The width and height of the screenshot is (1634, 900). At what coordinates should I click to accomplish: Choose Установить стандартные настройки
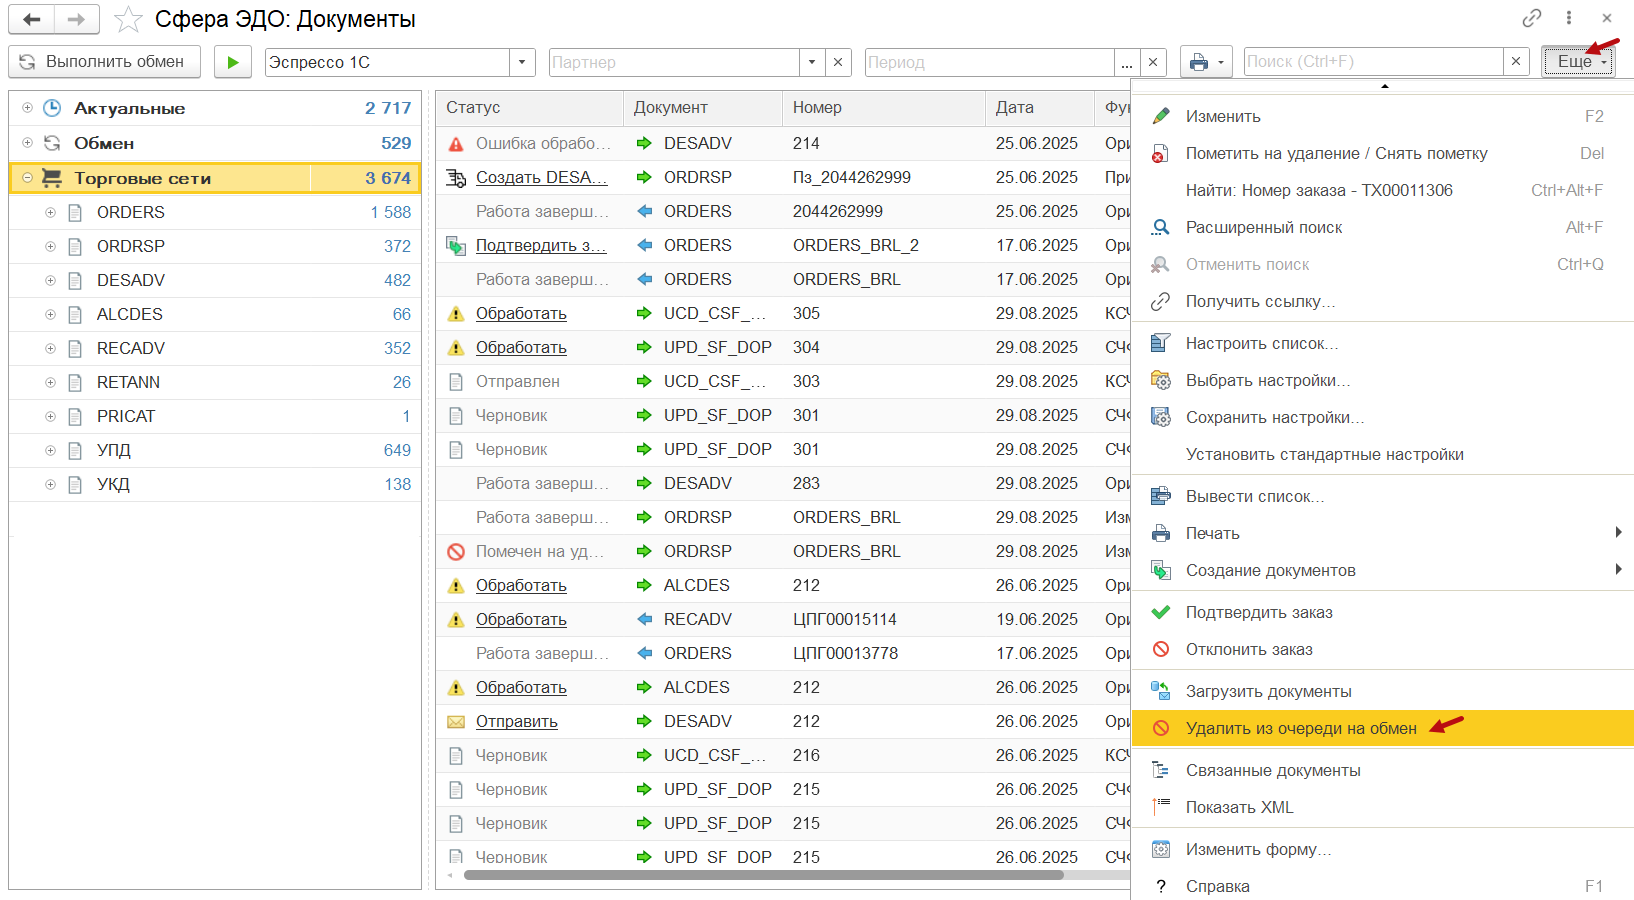[1382, 454]
